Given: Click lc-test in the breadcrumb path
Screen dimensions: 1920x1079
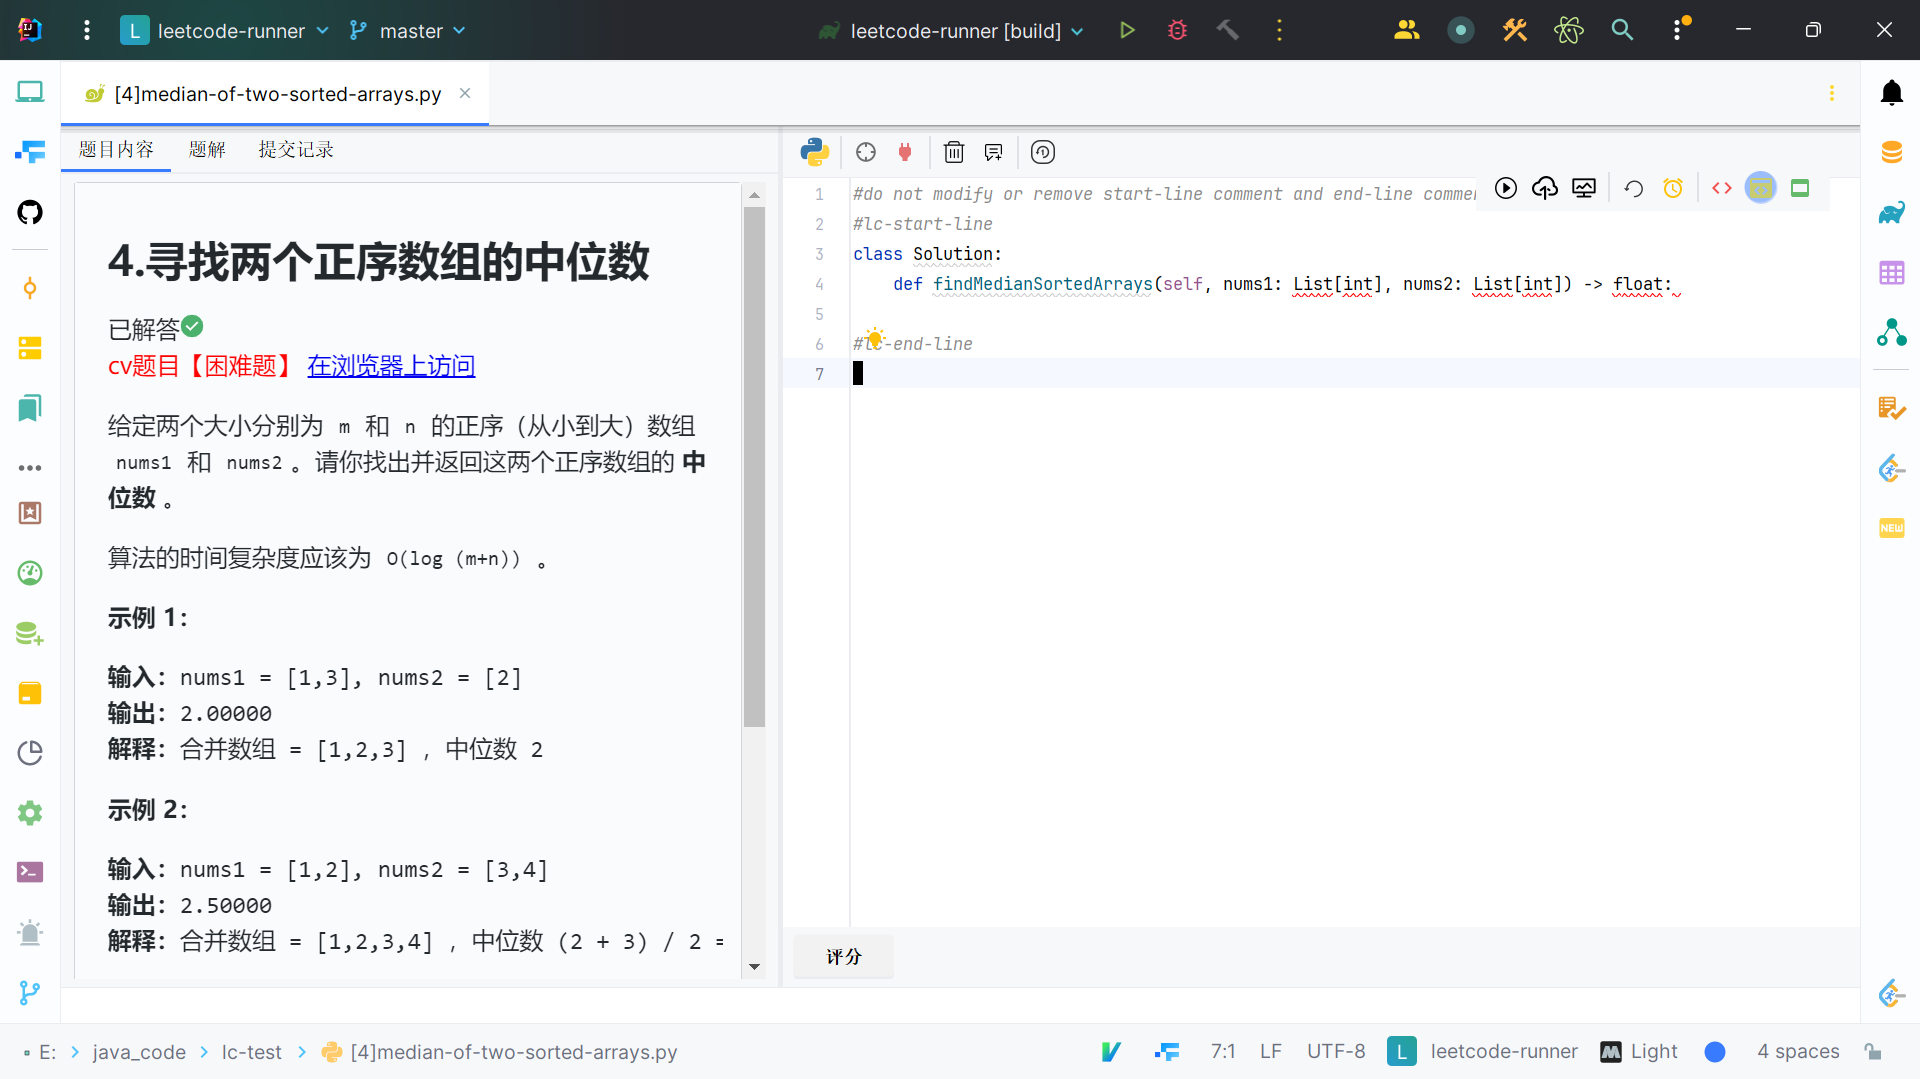Looking at the screenshot, I should (x=251, y=1052).
